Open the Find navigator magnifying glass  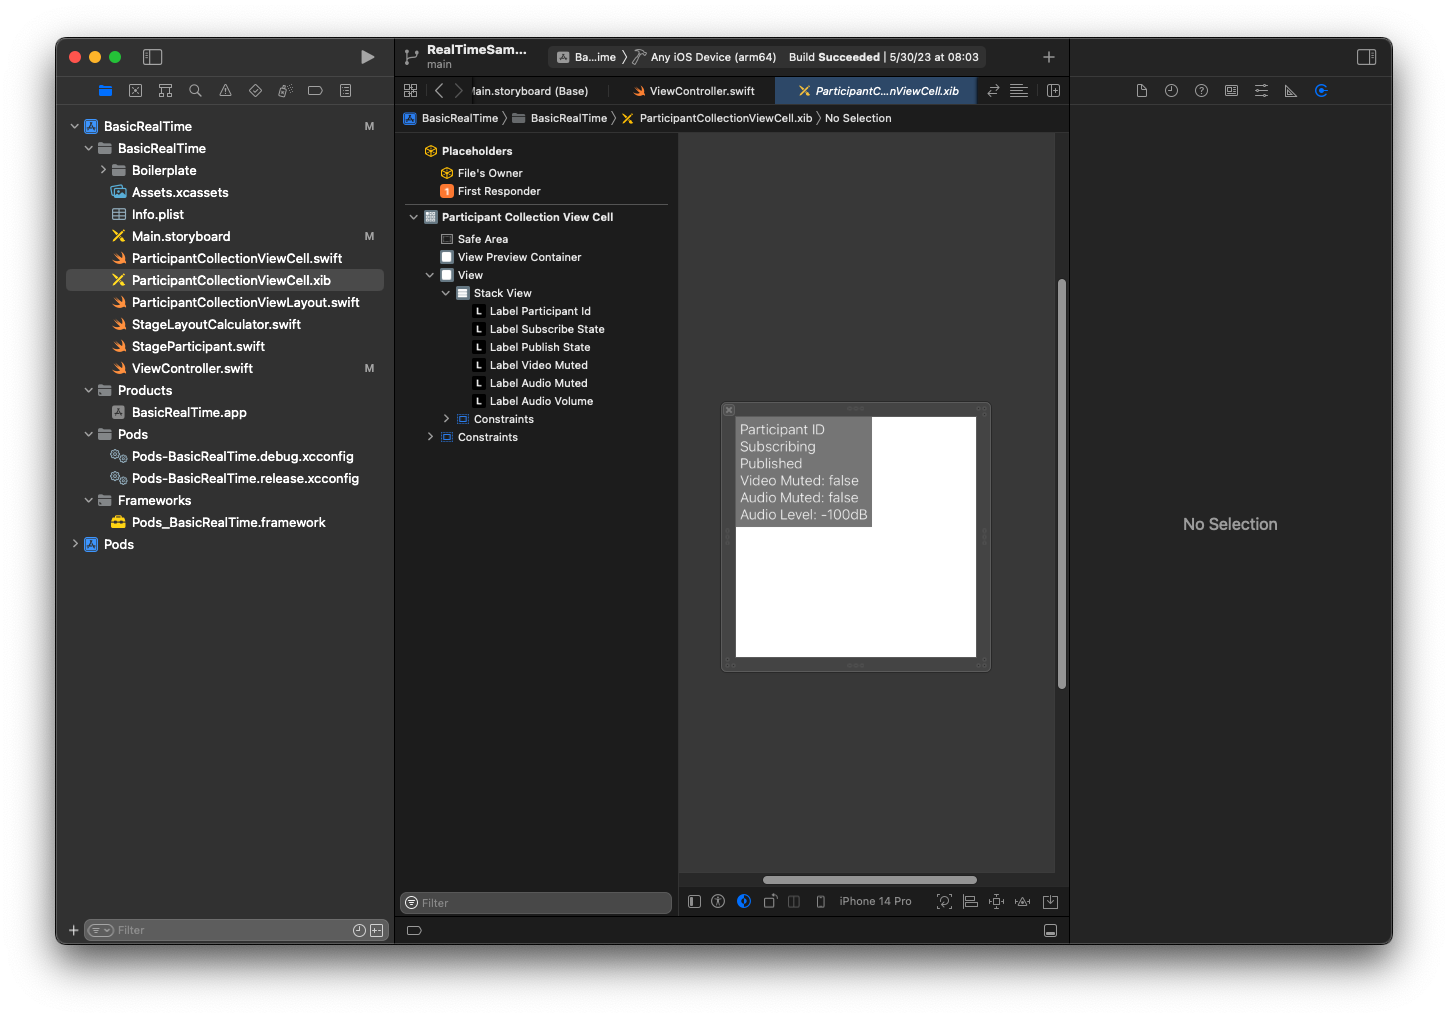click(x=195, y=90)
